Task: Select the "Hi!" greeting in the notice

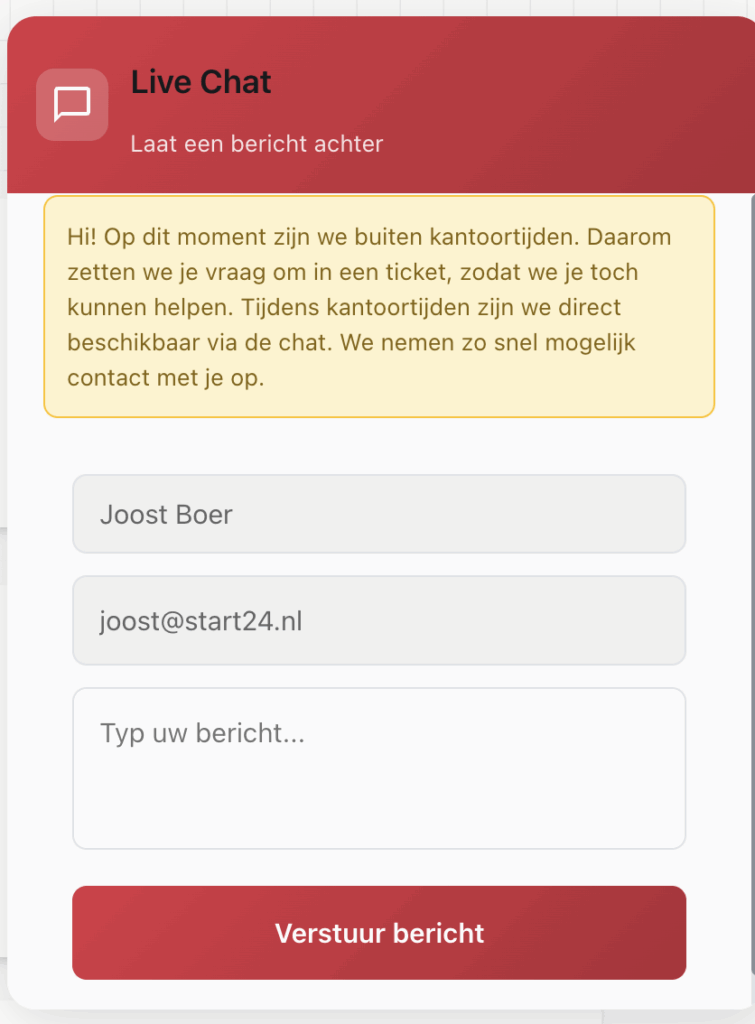Action: tap(82, 237)
